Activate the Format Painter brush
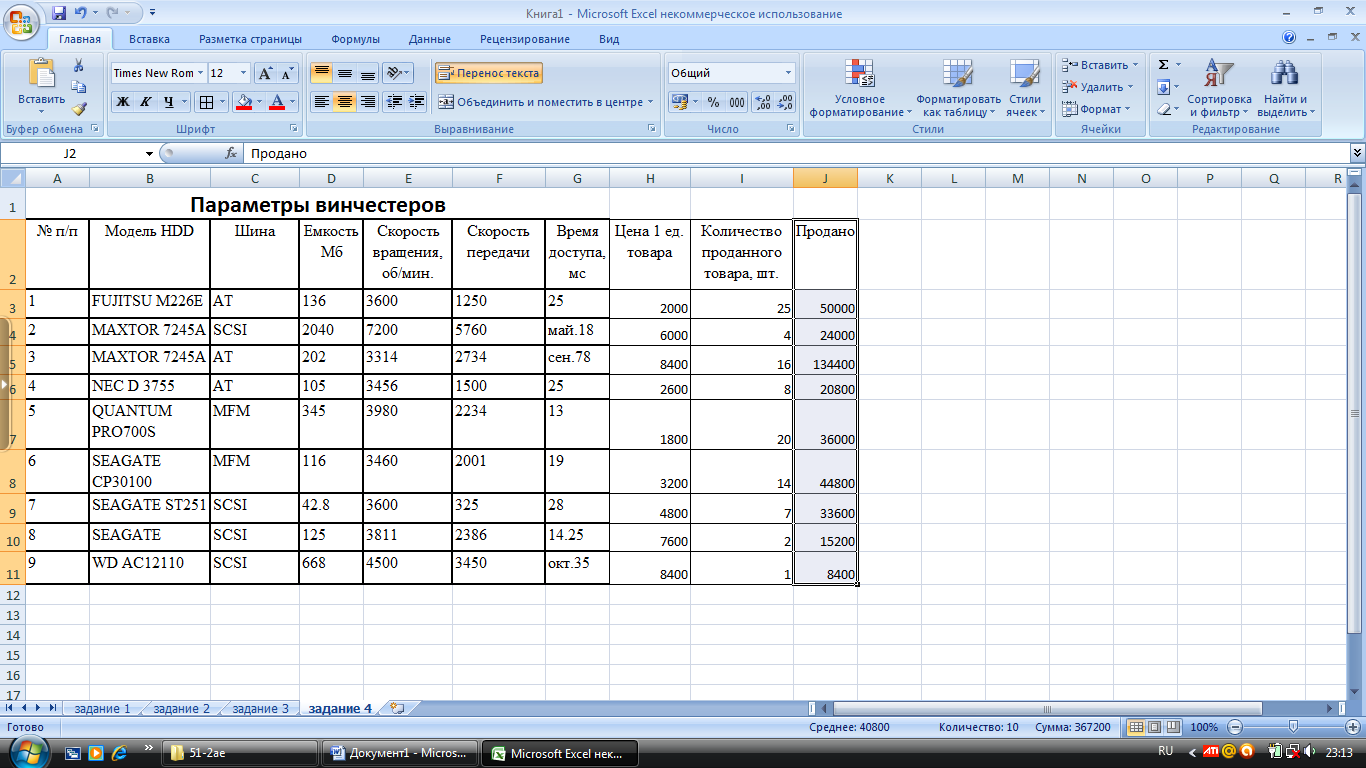This screenshot has width=1366, height=768. coord(79,109)
